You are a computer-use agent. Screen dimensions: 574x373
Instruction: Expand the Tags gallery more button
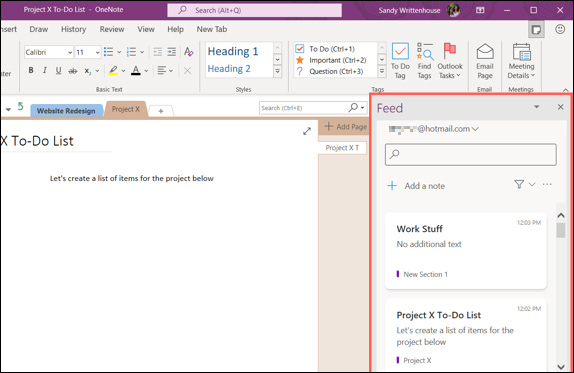(x=382, y=71)
